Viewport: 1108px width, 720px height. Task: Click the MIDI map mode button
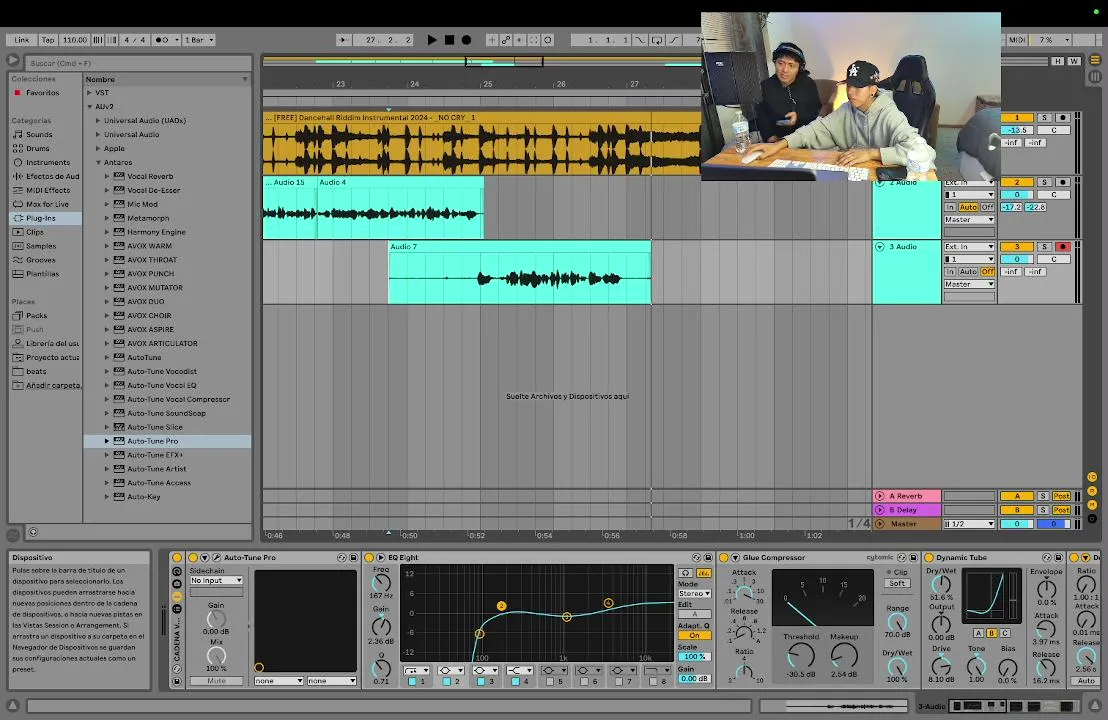[1017, 40]
